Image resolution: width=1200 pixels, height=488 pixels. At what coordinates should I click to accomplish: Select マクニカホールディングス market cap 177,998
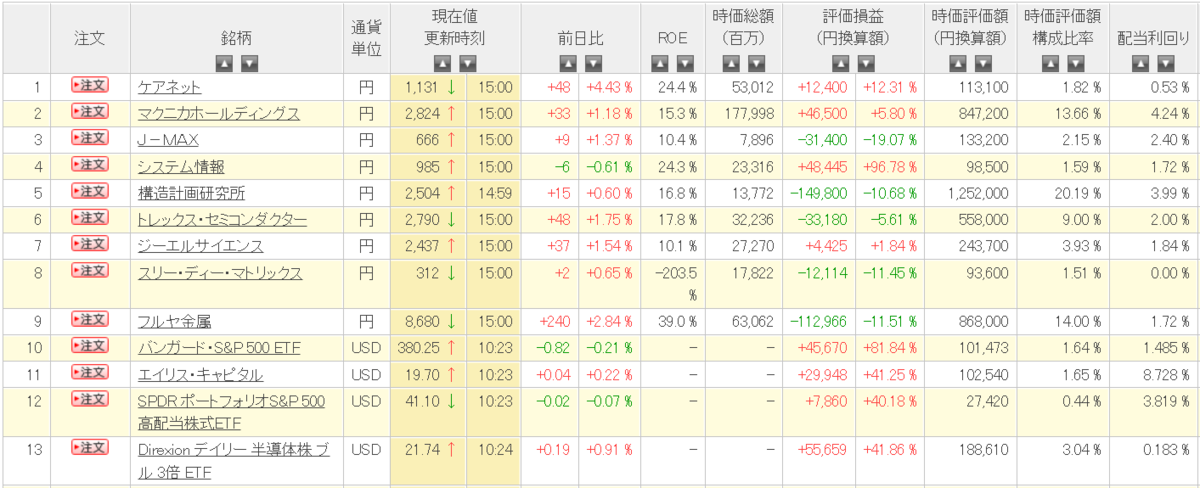click(748, 114)
